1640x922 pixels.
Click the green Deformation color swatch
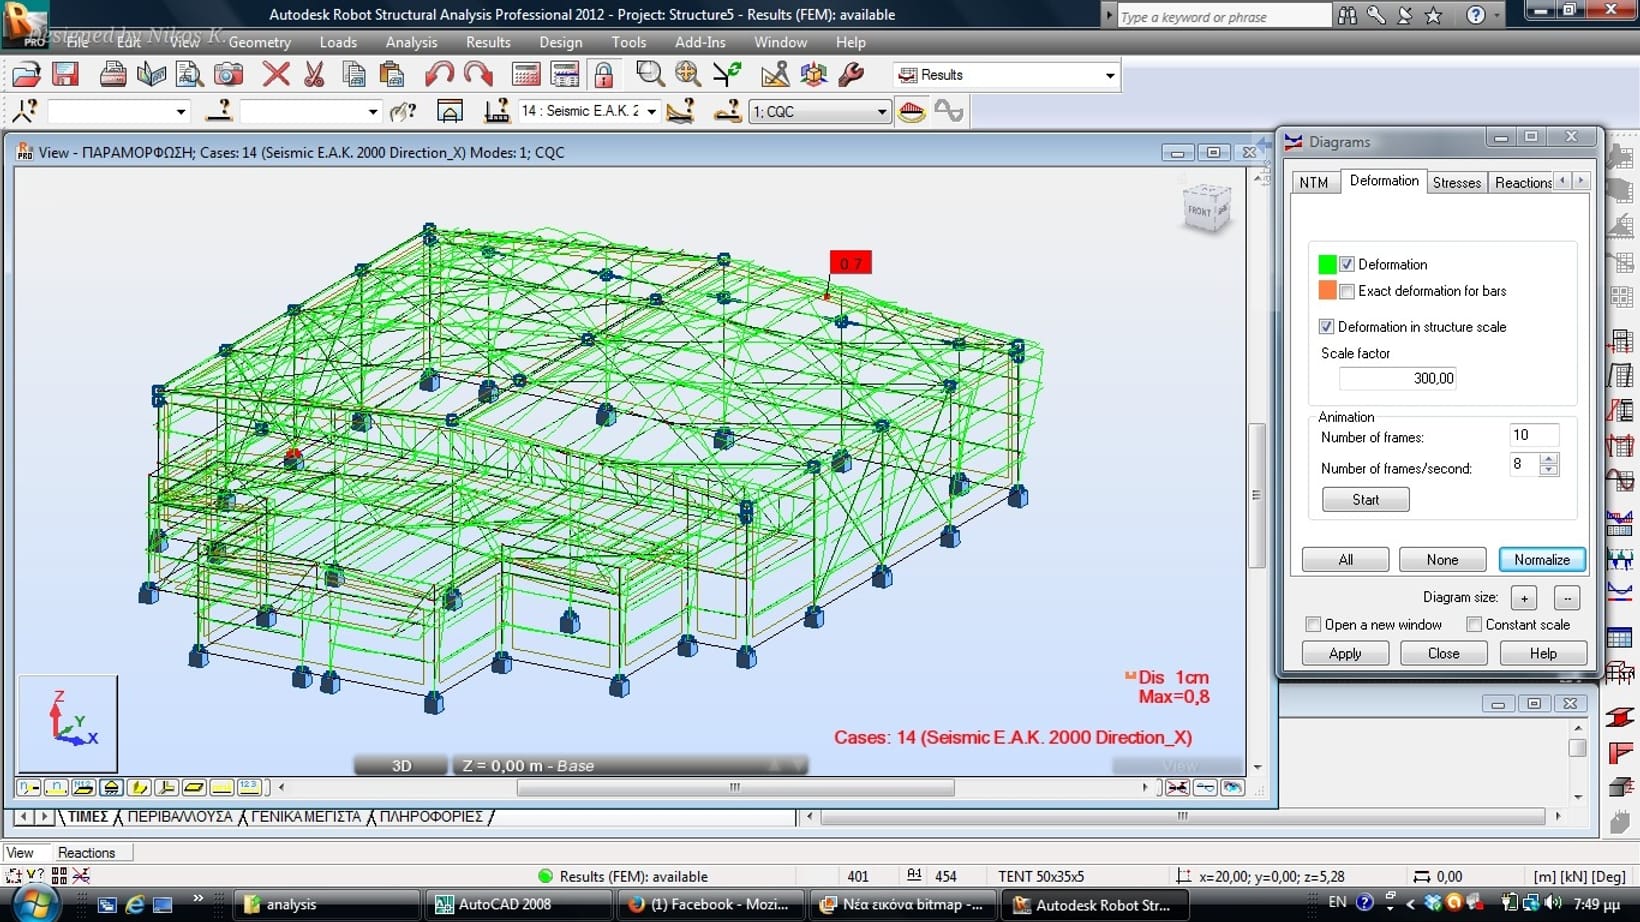click(x=1327, y=265)
